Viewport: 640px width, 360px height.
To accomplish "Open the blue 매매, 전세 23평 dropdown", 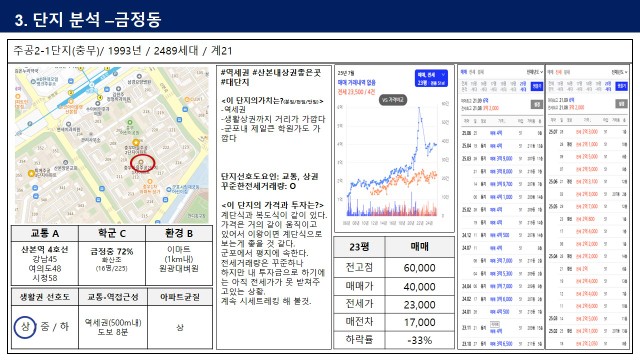I will [x=431, y=78].
